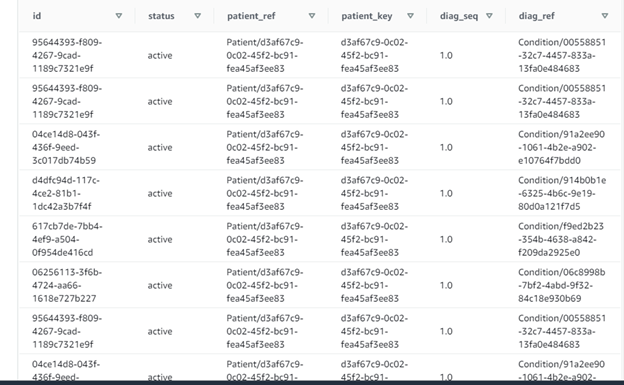Viewport: 624px width, 385px height.
Task: Select the first row id cell 95644393-f809
Action: pos(67,55)
